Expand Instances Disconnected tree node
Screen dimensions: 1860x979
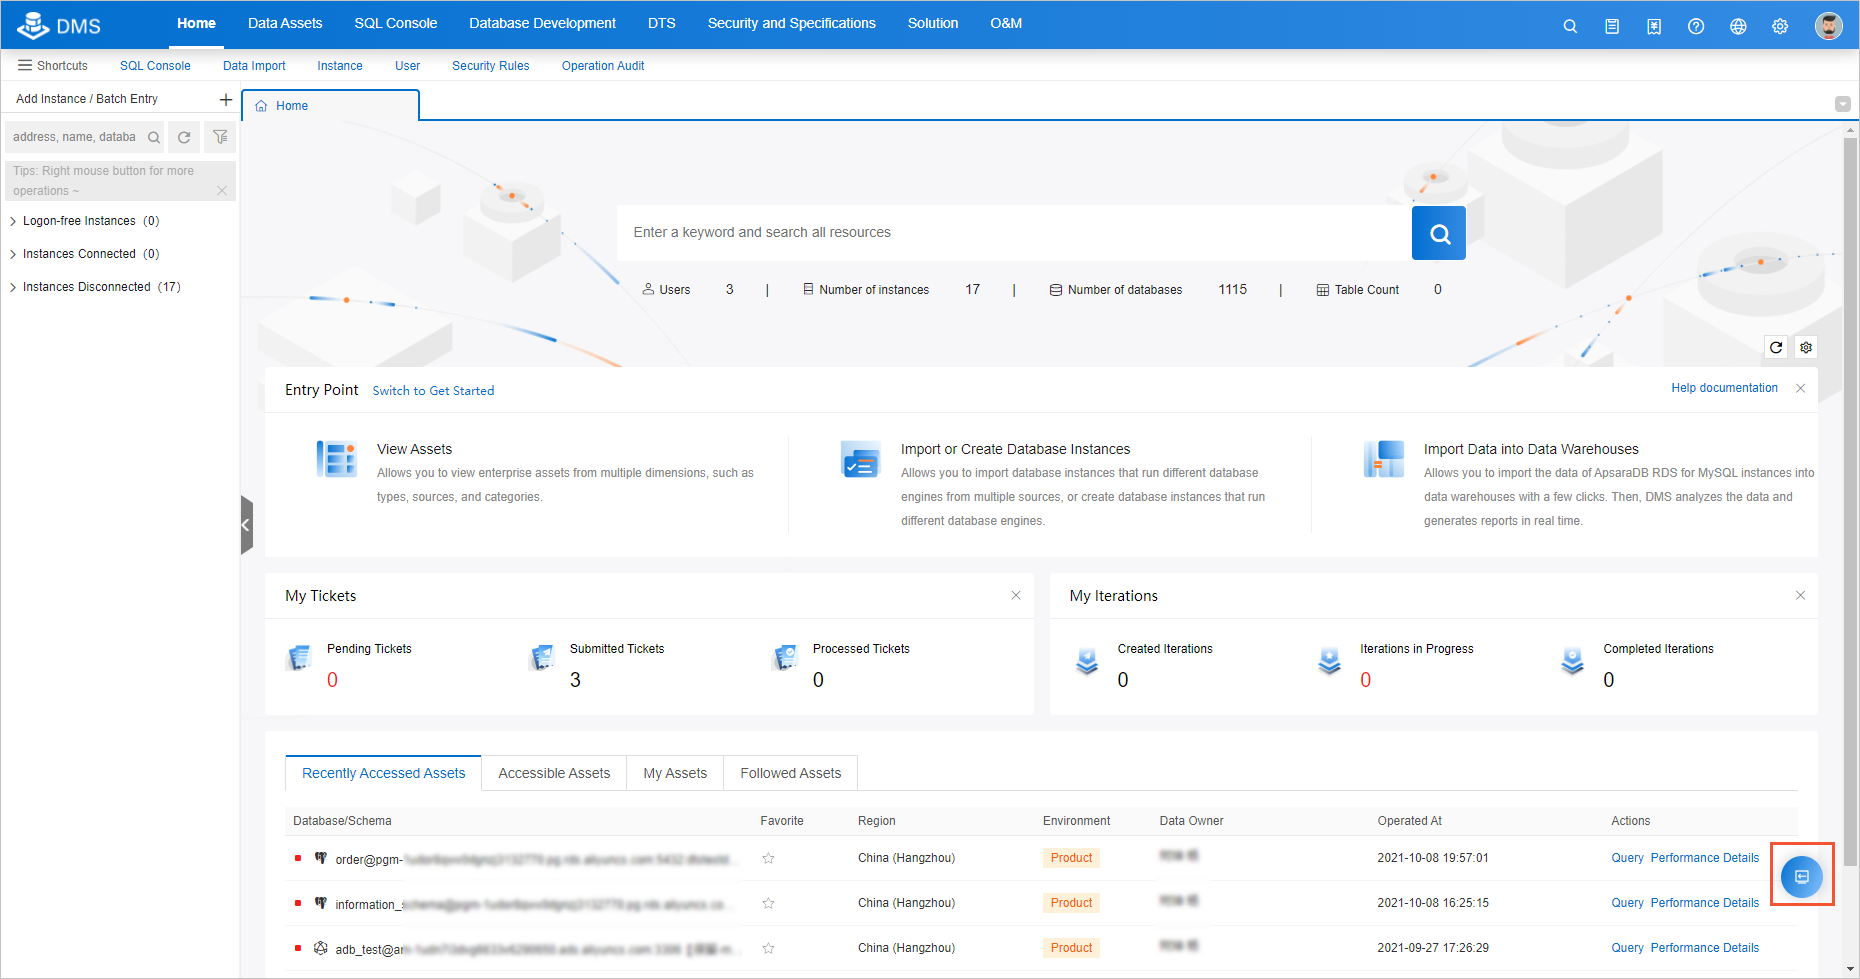pyautogui.click(x=13, y=287)
